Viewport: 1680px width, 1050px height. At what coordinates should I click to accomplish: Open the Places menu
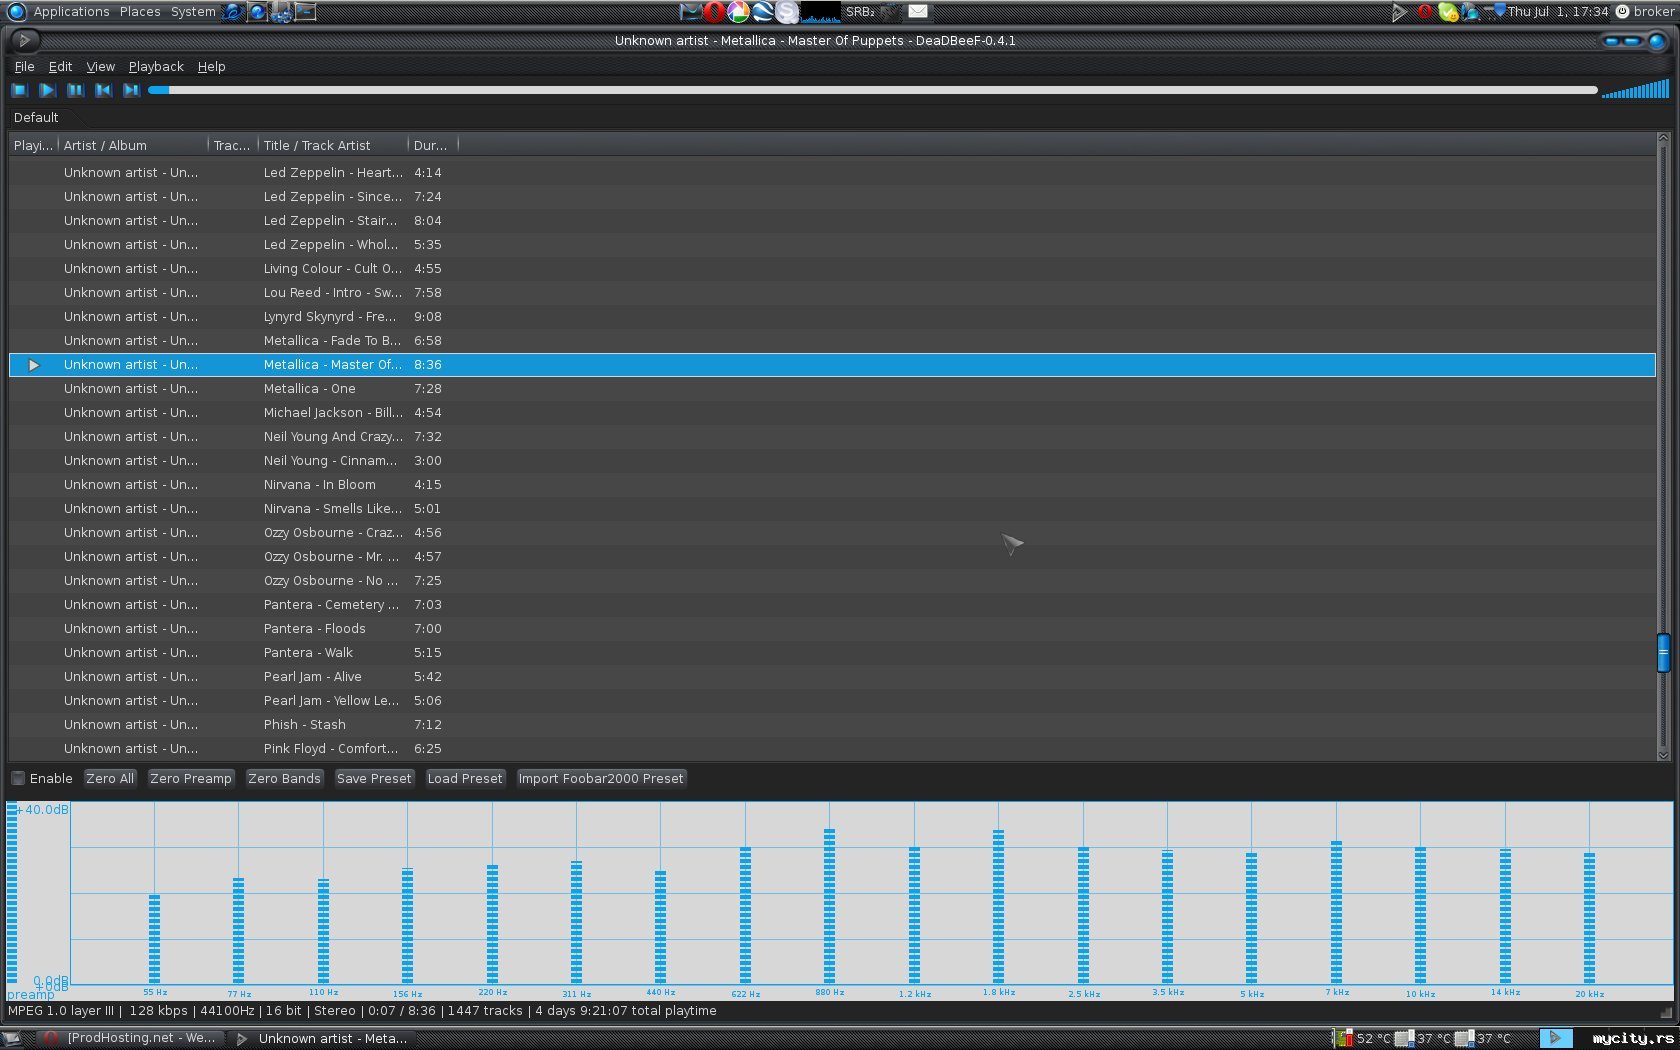click(x=140, y=12)
